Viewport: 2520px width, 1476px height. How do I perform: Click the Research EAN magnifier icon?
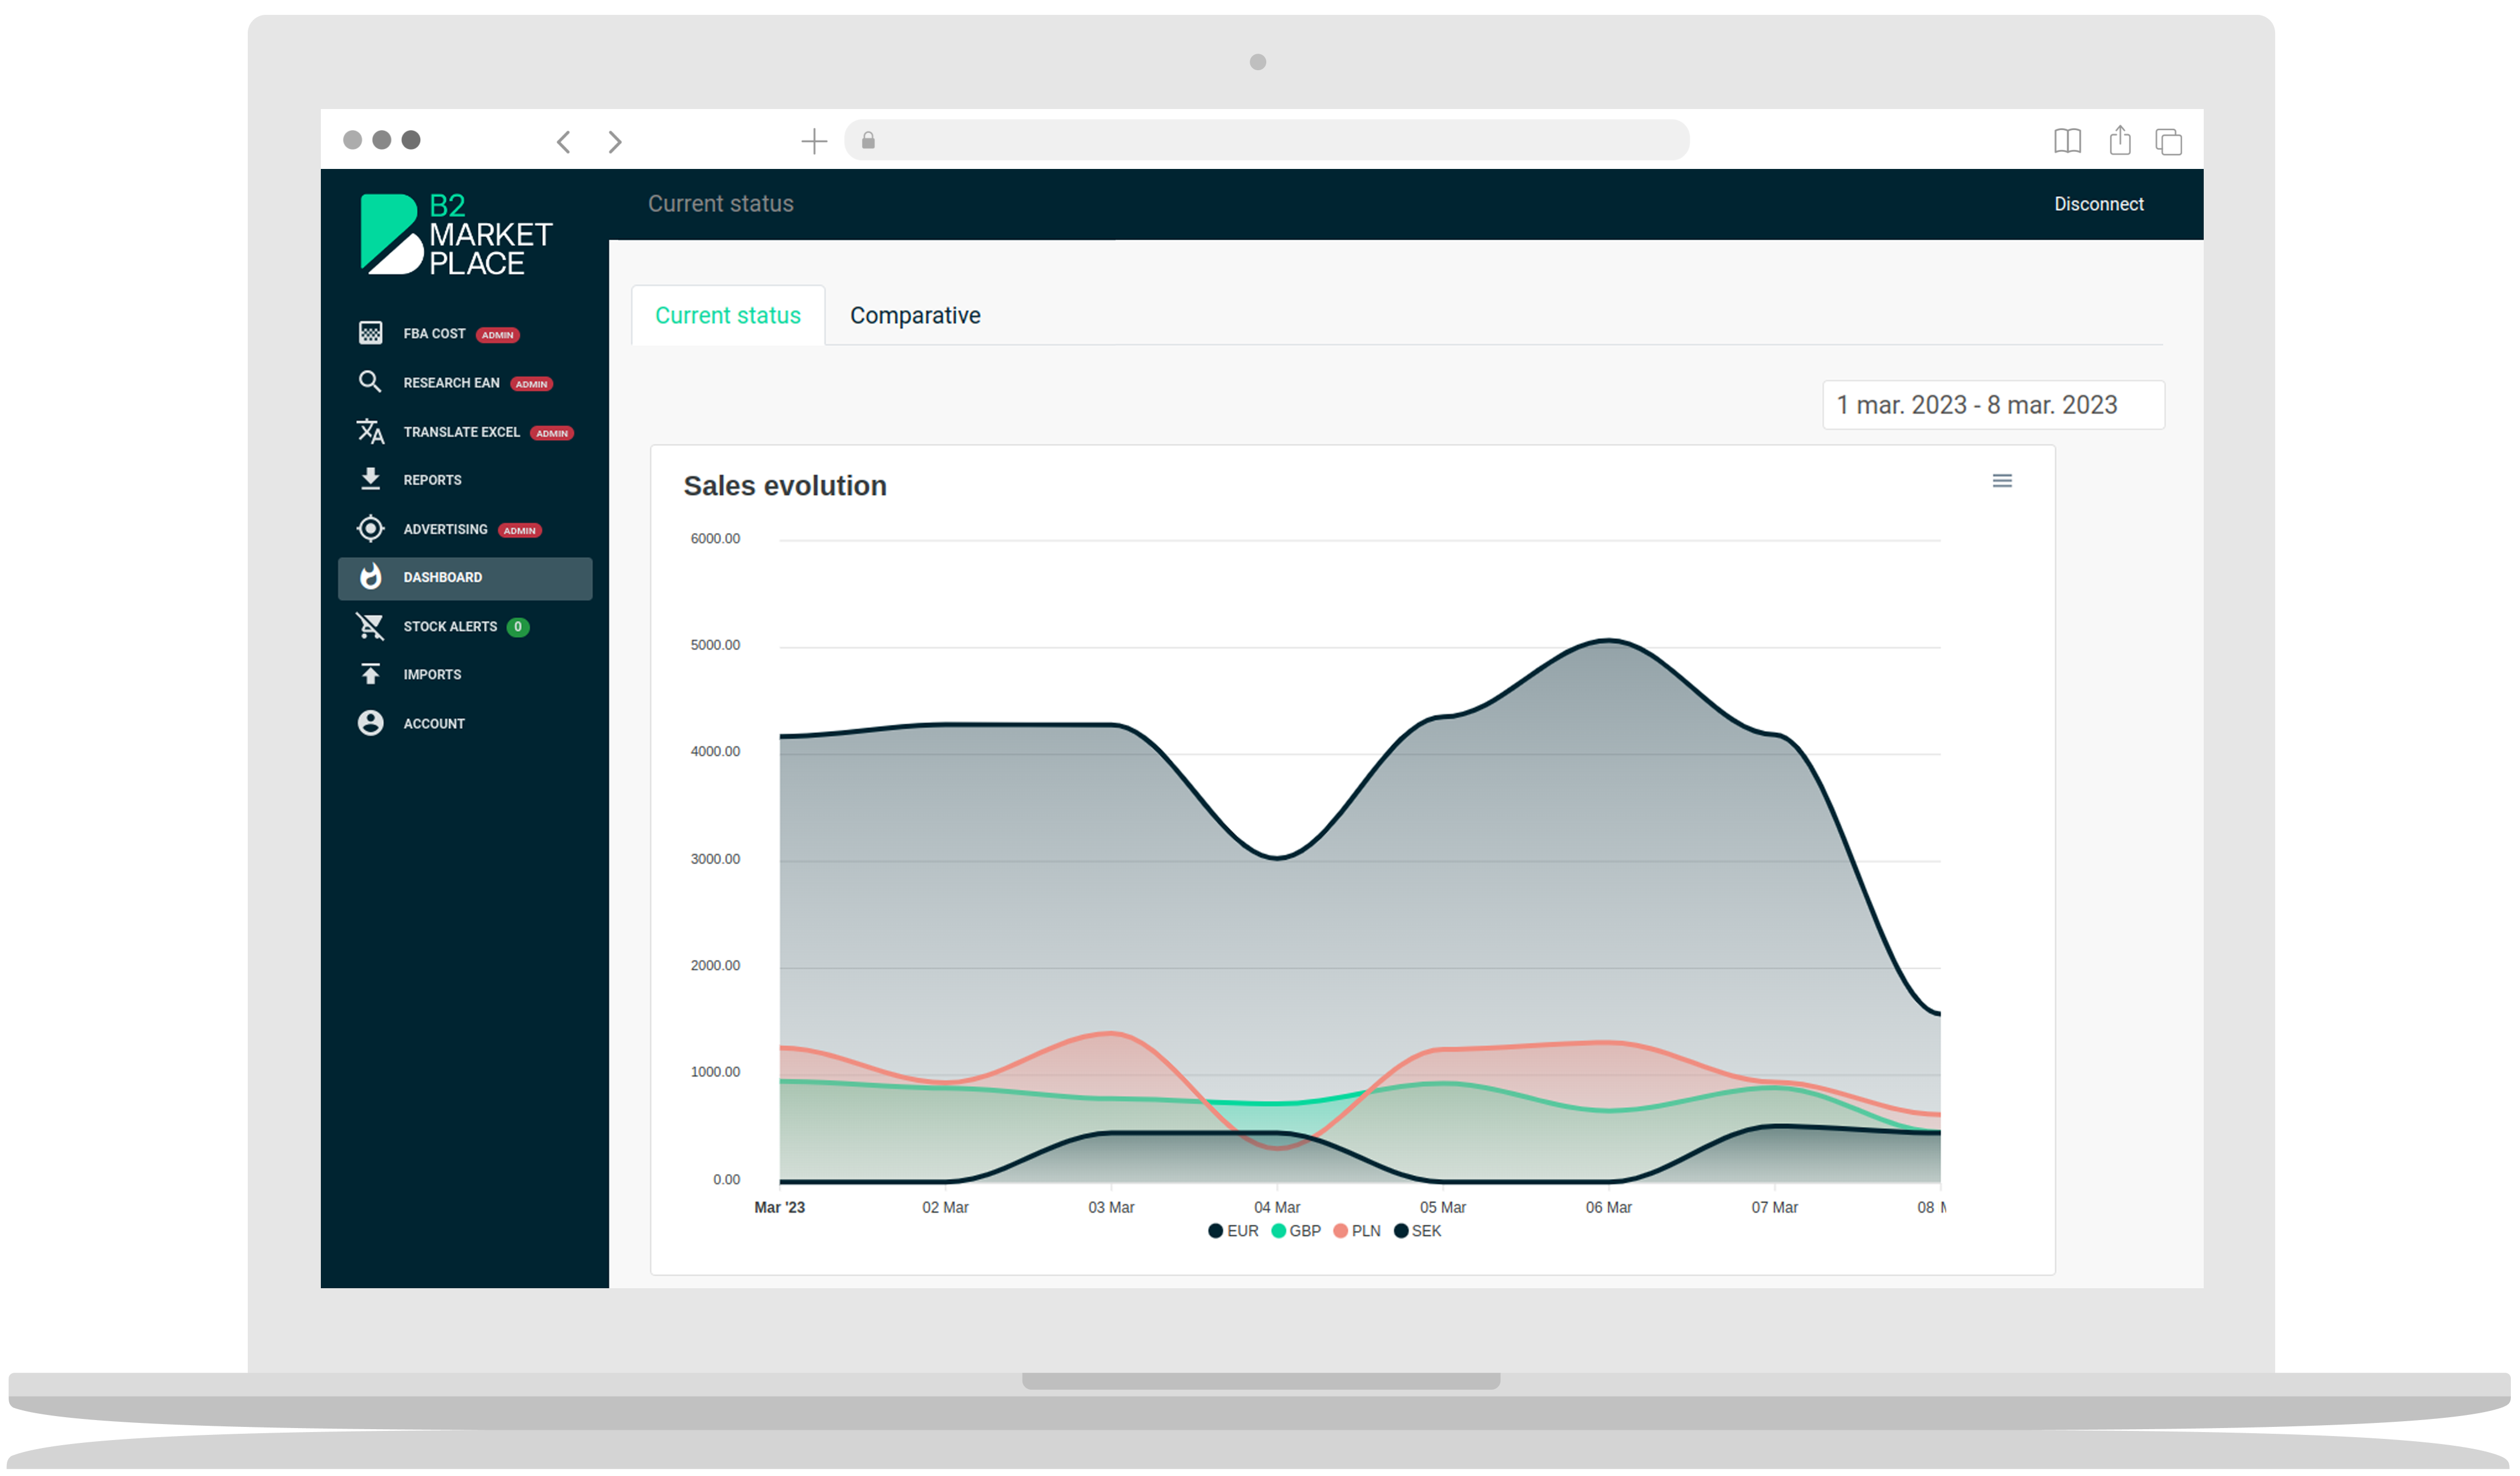pyautogui.click(x=370, y=382)
